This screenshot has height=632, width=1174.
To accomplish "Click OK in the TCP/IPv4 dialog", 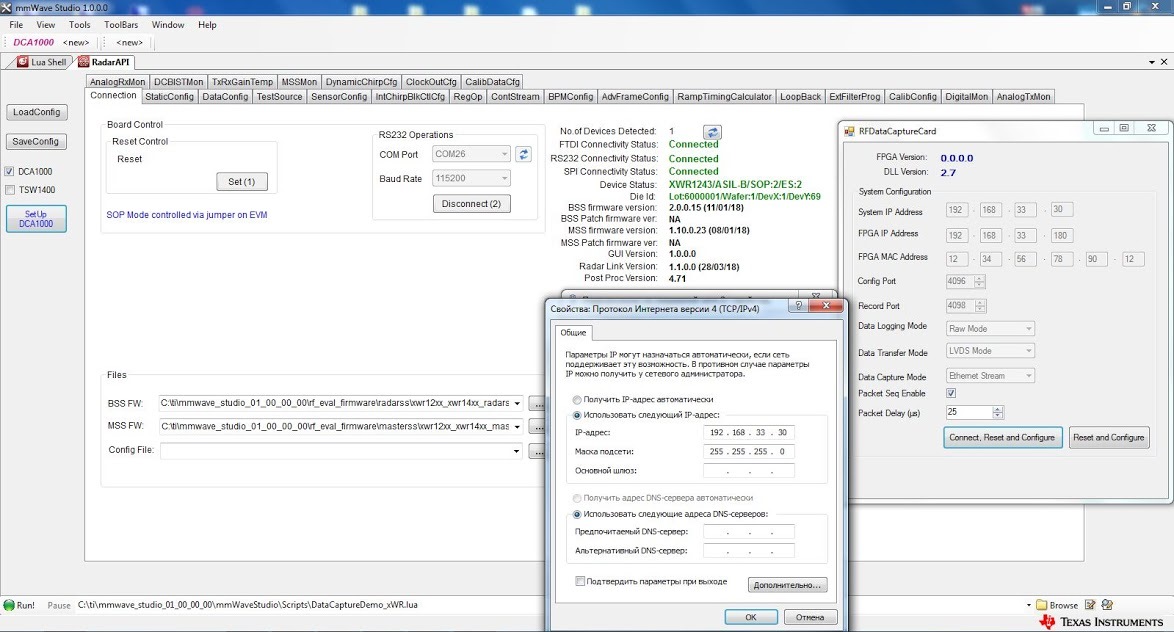I will (x=751, y=618).
